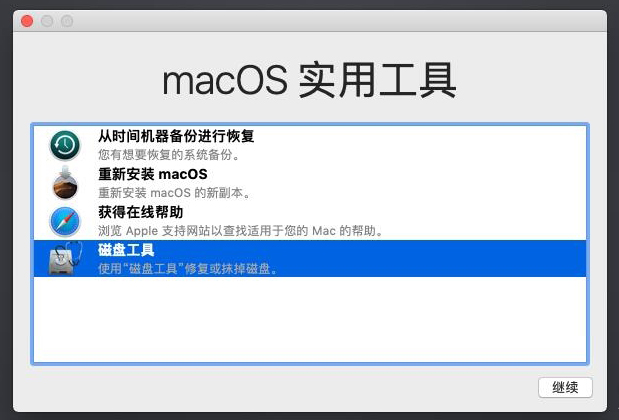
Task: Pick the 获得在线帮助 list item
Action: 310,221
